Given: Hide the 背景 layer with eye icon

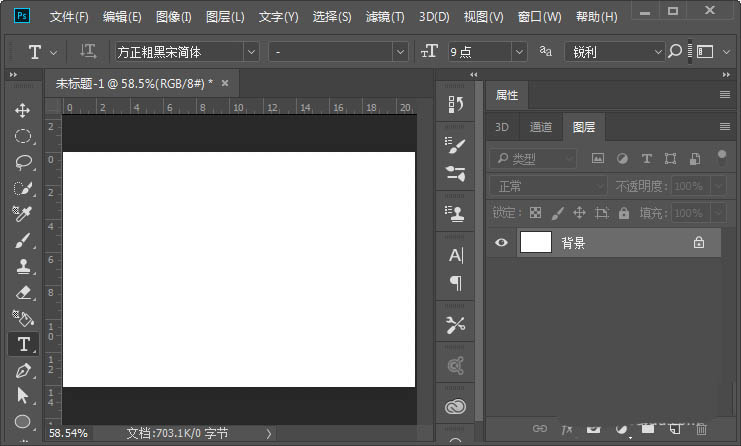Looking at the screenshot, I should (x=501, y=242).
